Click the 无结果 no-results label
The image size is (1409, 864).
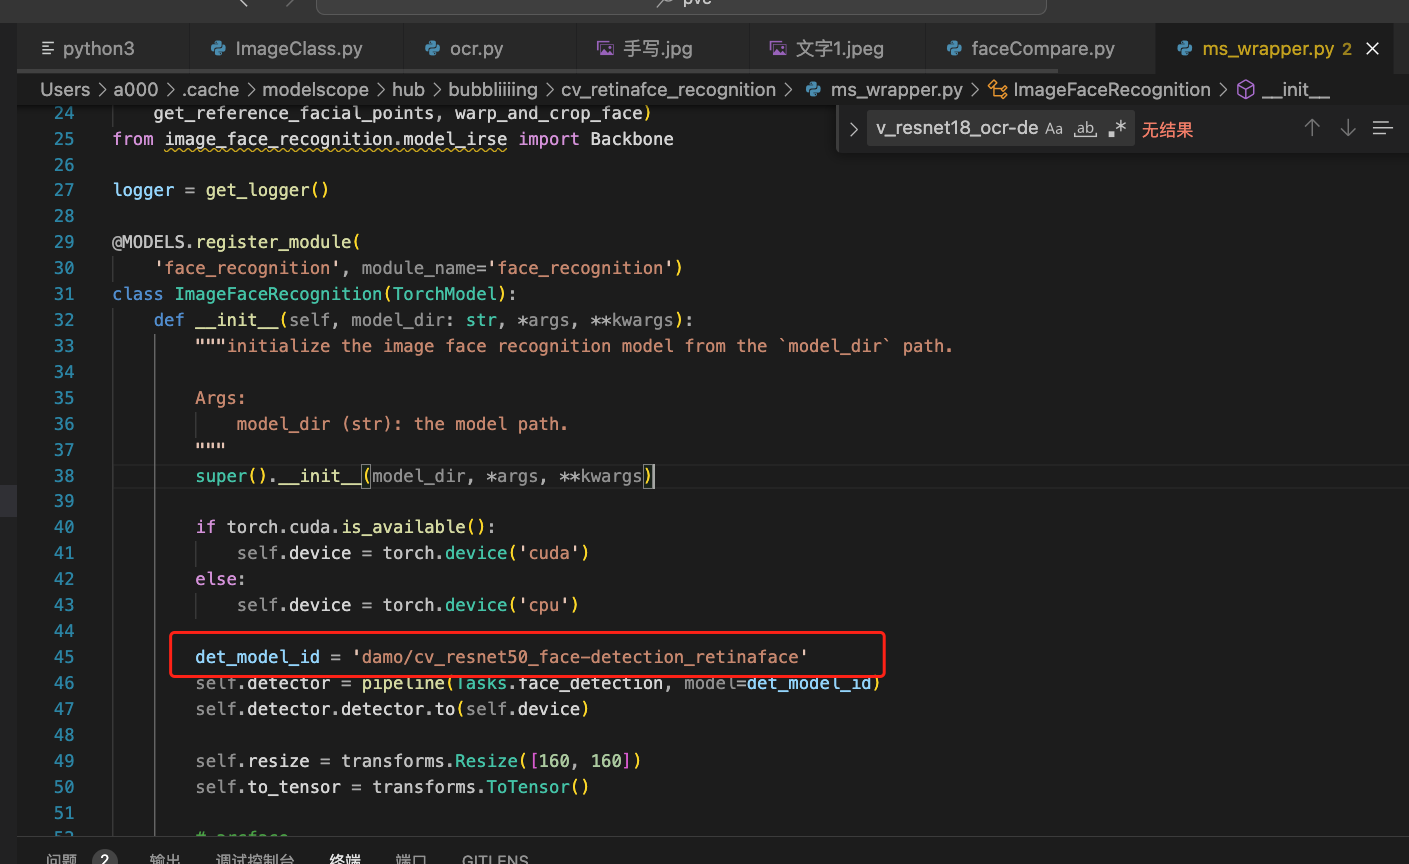point(1168,130)
